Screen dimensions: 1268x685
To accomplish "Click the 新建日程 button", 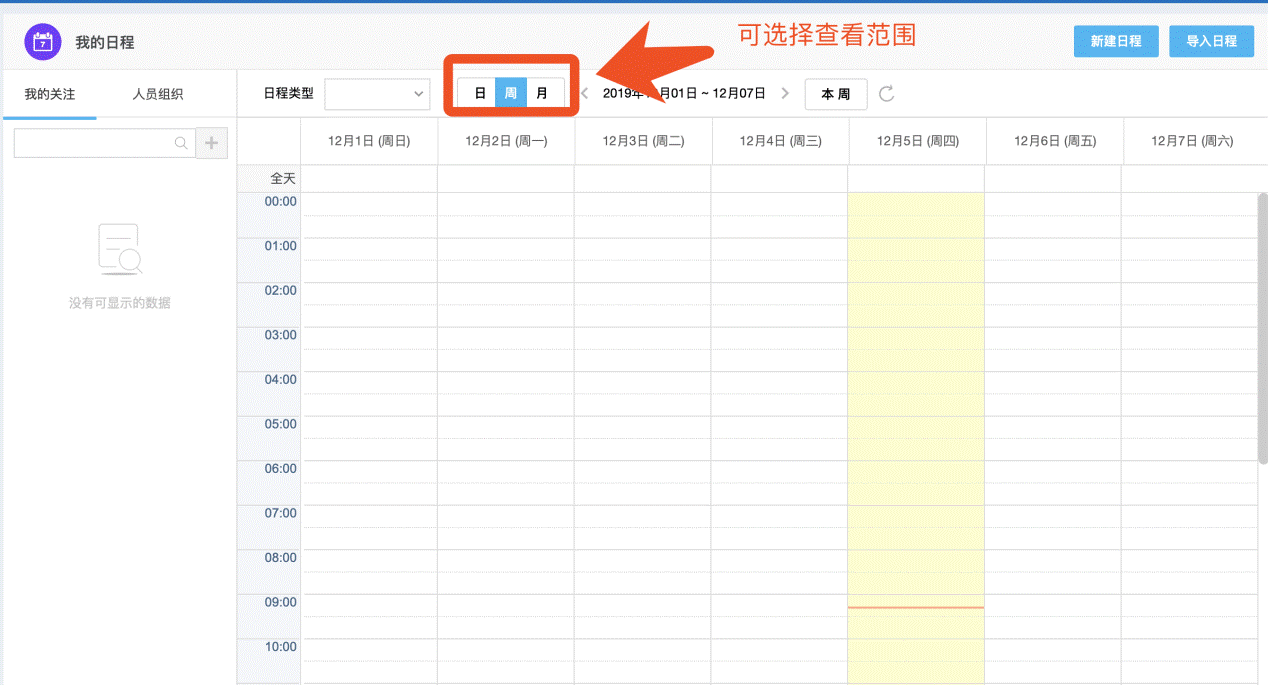I will (1116, 41).
